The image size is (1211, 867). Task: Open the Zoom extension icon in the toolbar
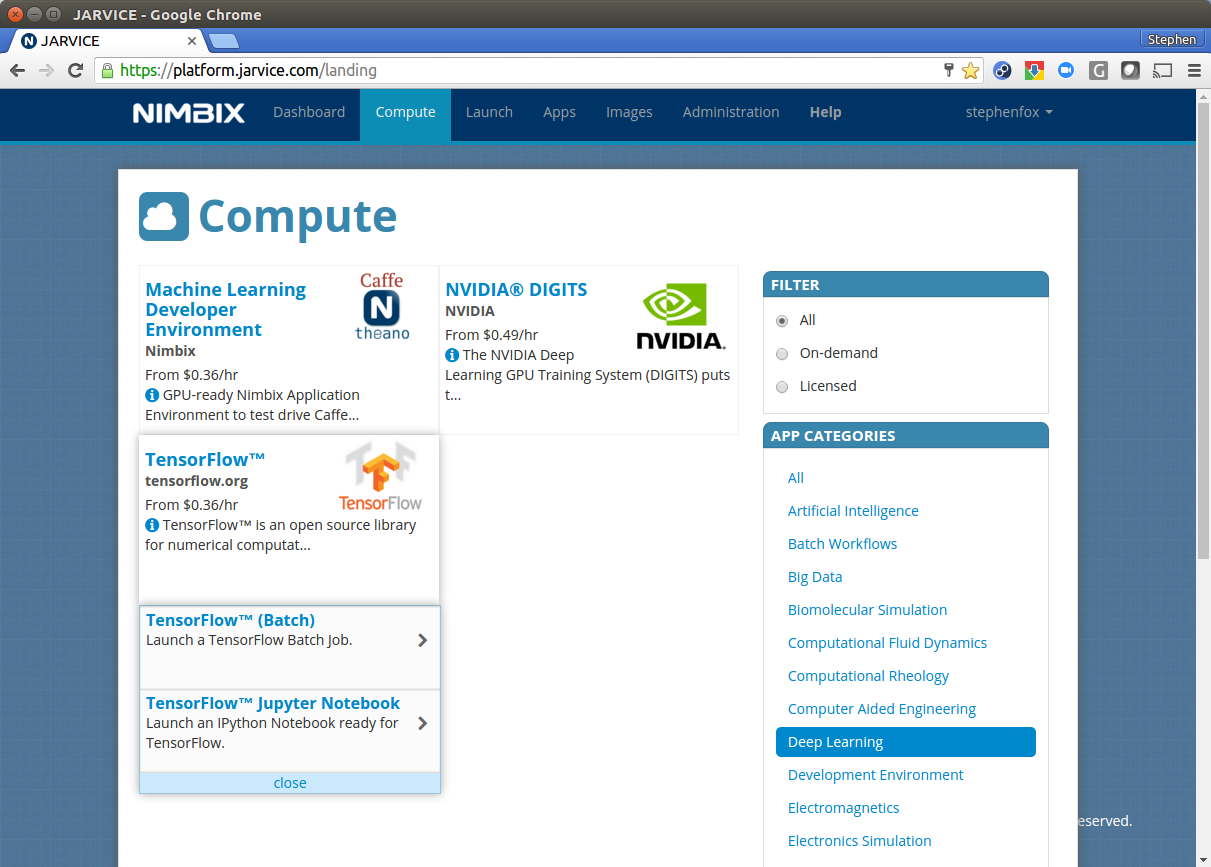tap(1066, 70)
